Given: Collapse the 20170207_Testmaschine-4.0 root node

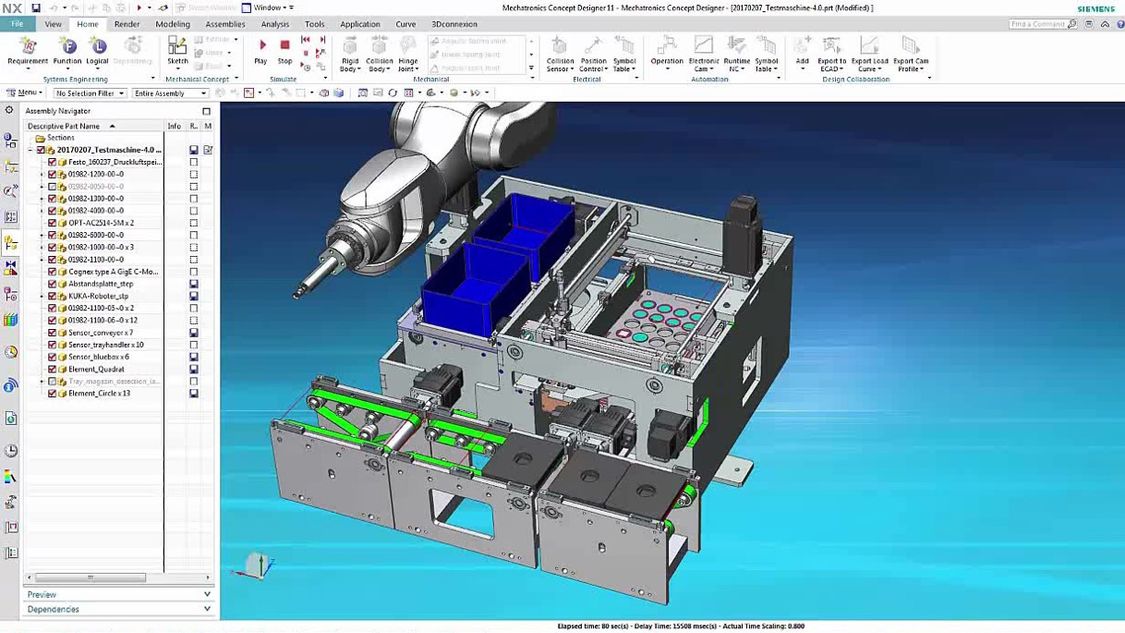Looking at the screenshot, I should coord(30,150).
